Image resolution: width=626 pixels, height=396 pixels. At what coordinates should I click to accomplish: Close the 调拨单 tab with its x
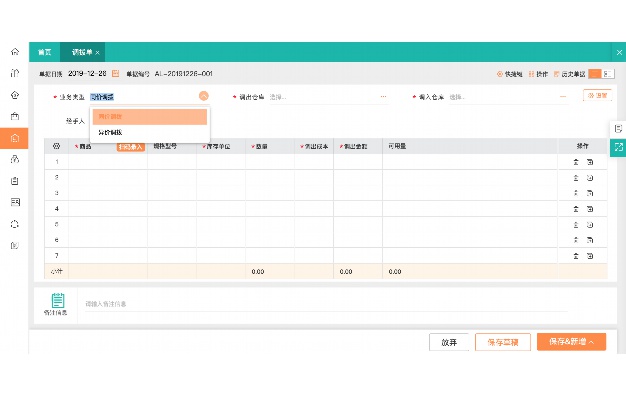point(97,53)
